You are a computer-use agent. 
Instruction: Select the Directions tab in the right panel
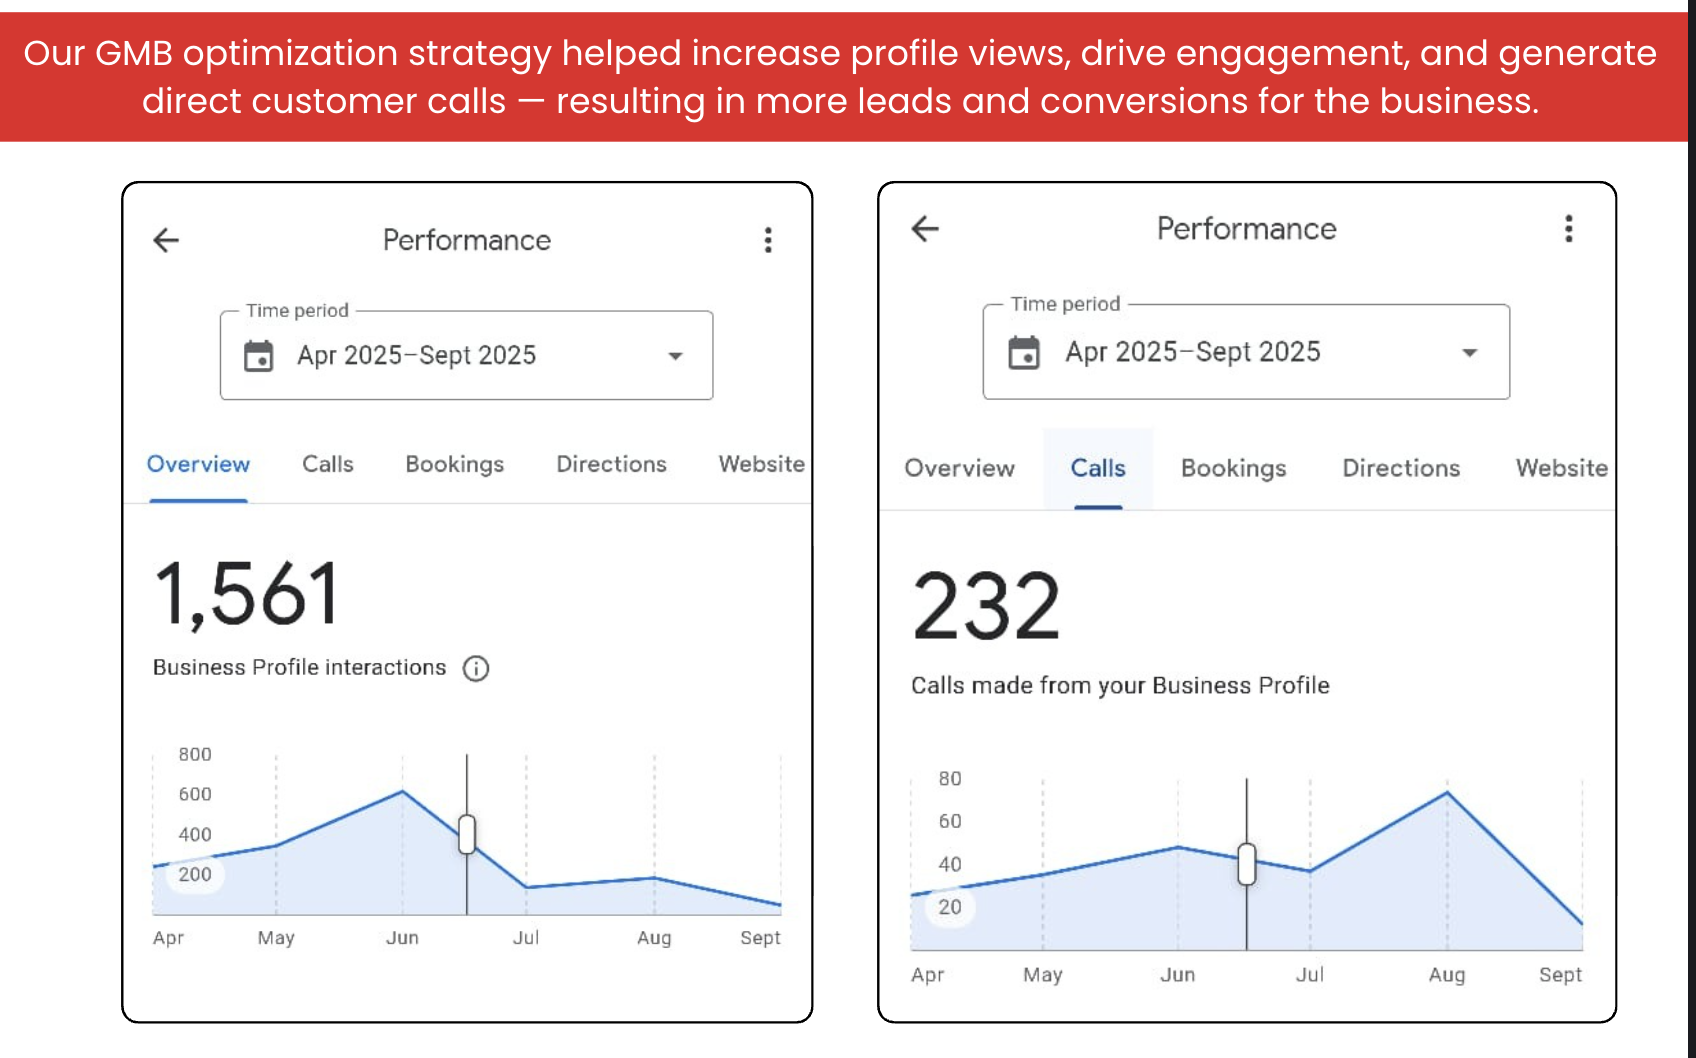click(1401, 468)
